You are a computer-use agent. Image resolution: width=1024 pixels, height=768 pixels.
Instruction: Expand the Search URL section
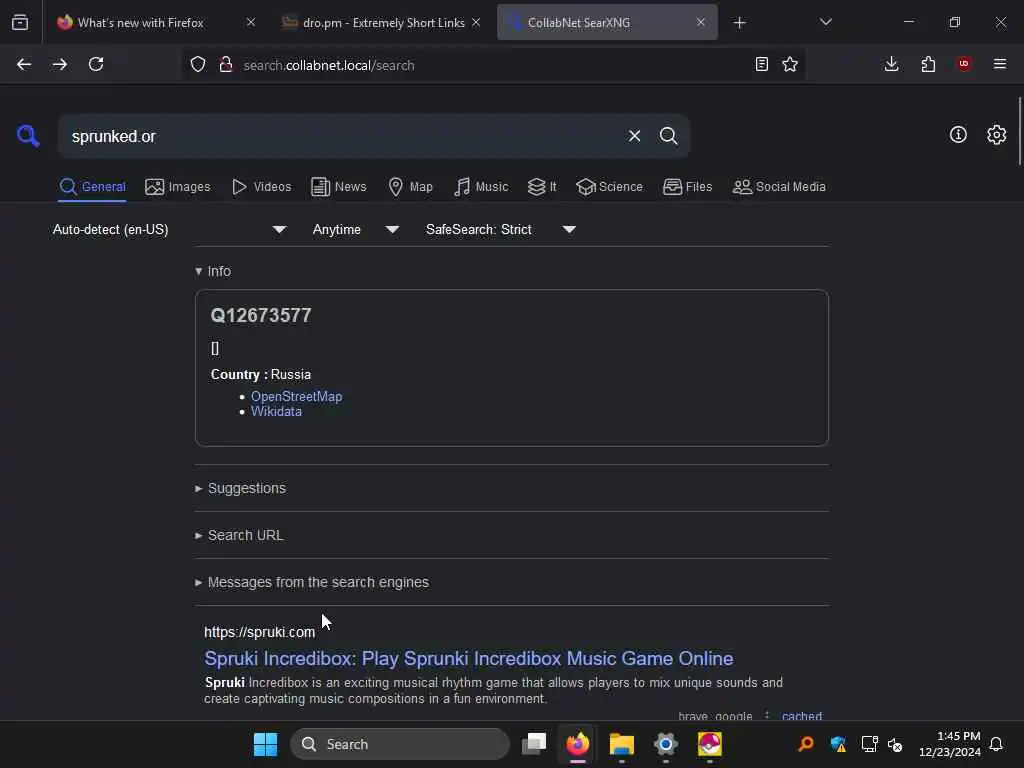tap(239, 536)
